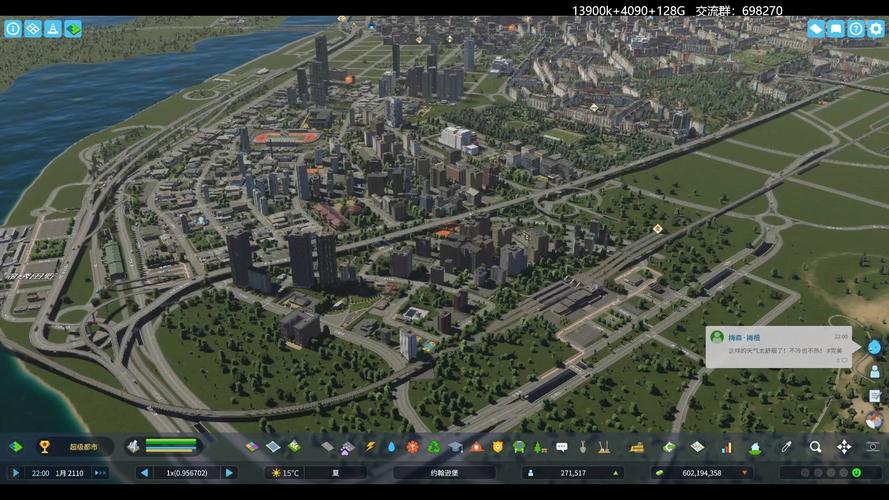Open the fire and rescue menu
Image resolution: width=889 pixels, height=500 pixels.
pyautogui.click(x=477, y=447)
